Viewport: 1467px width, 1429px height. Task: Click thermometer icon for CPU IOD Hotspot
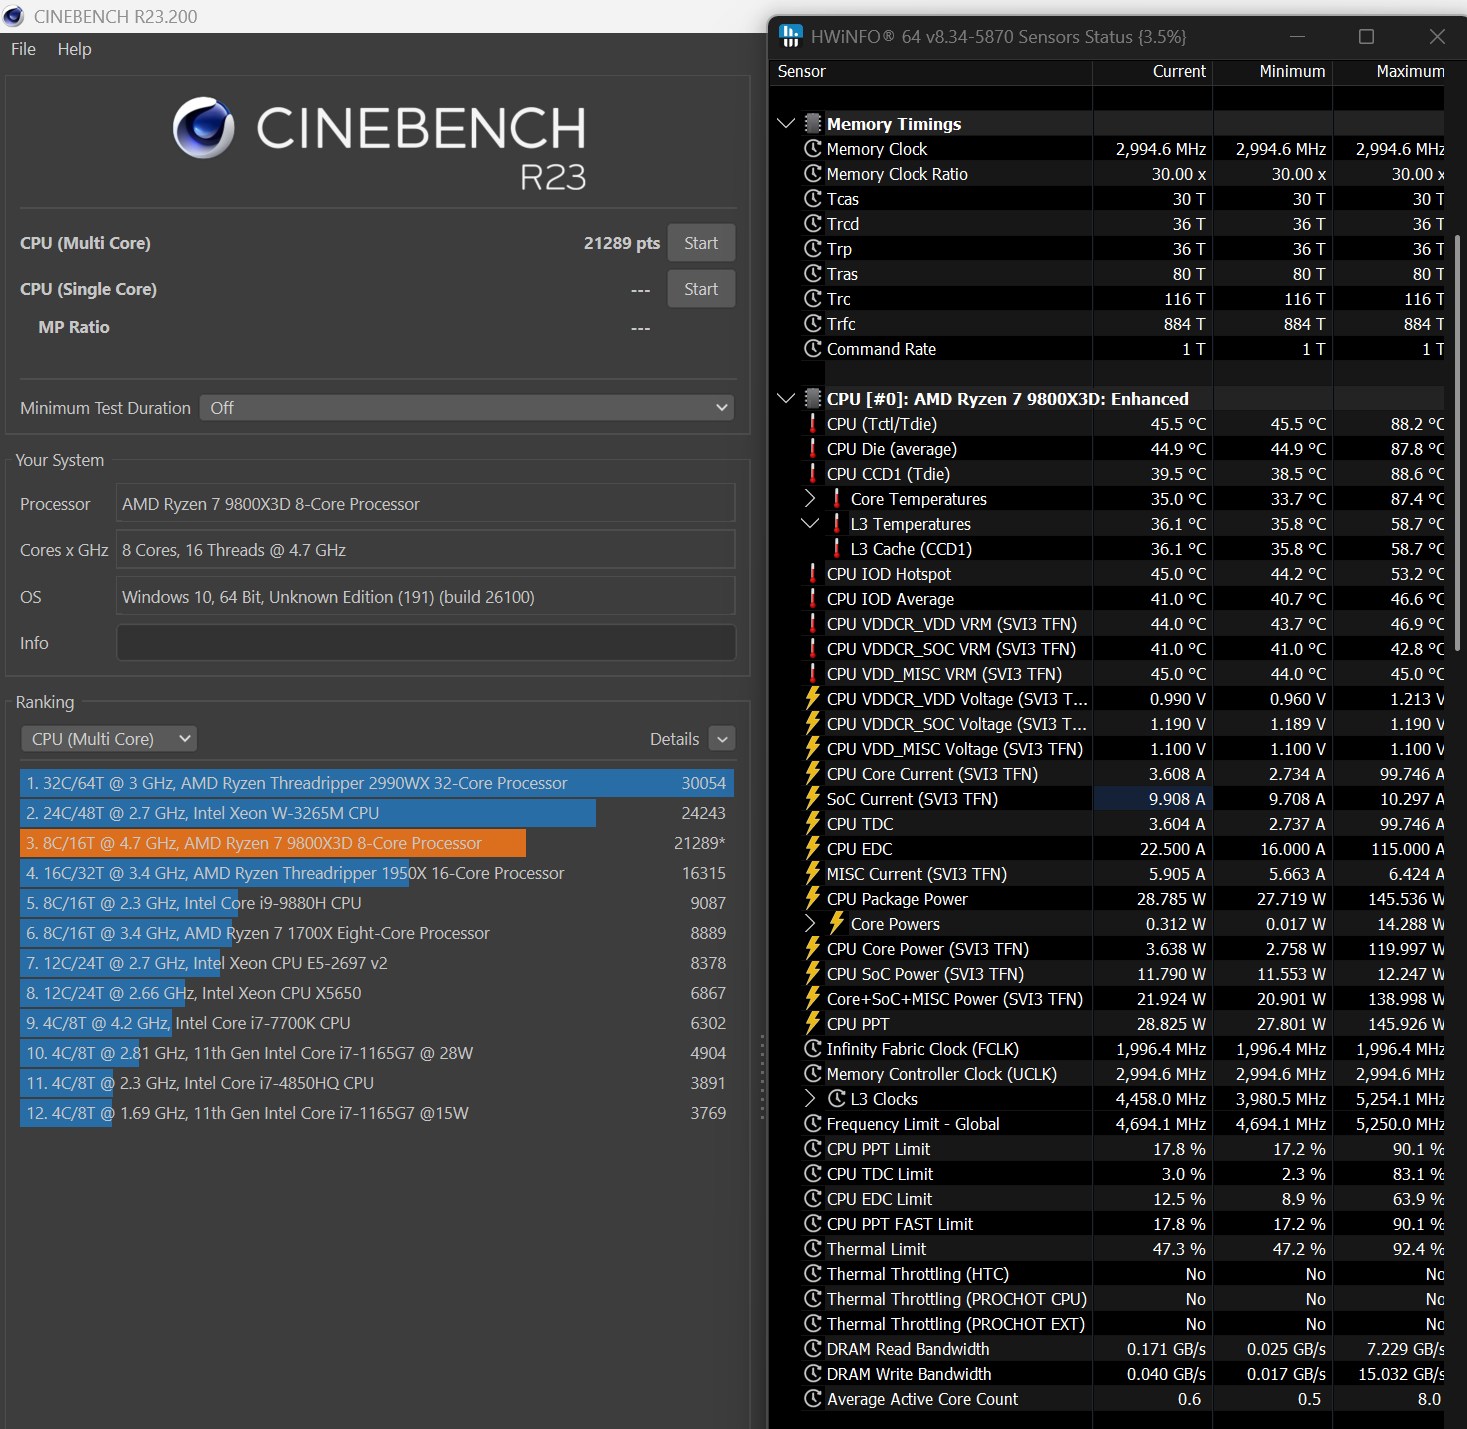click(812, 573)
